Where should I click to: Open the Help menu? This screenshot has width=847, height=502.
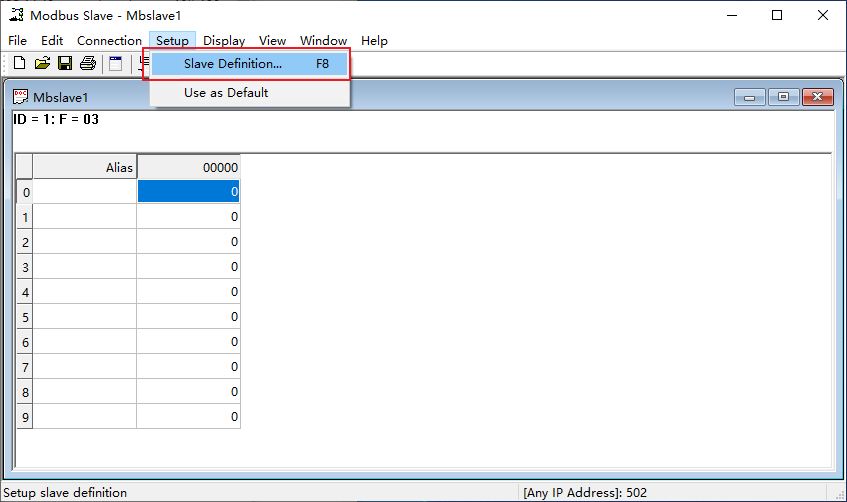point(374,41)
